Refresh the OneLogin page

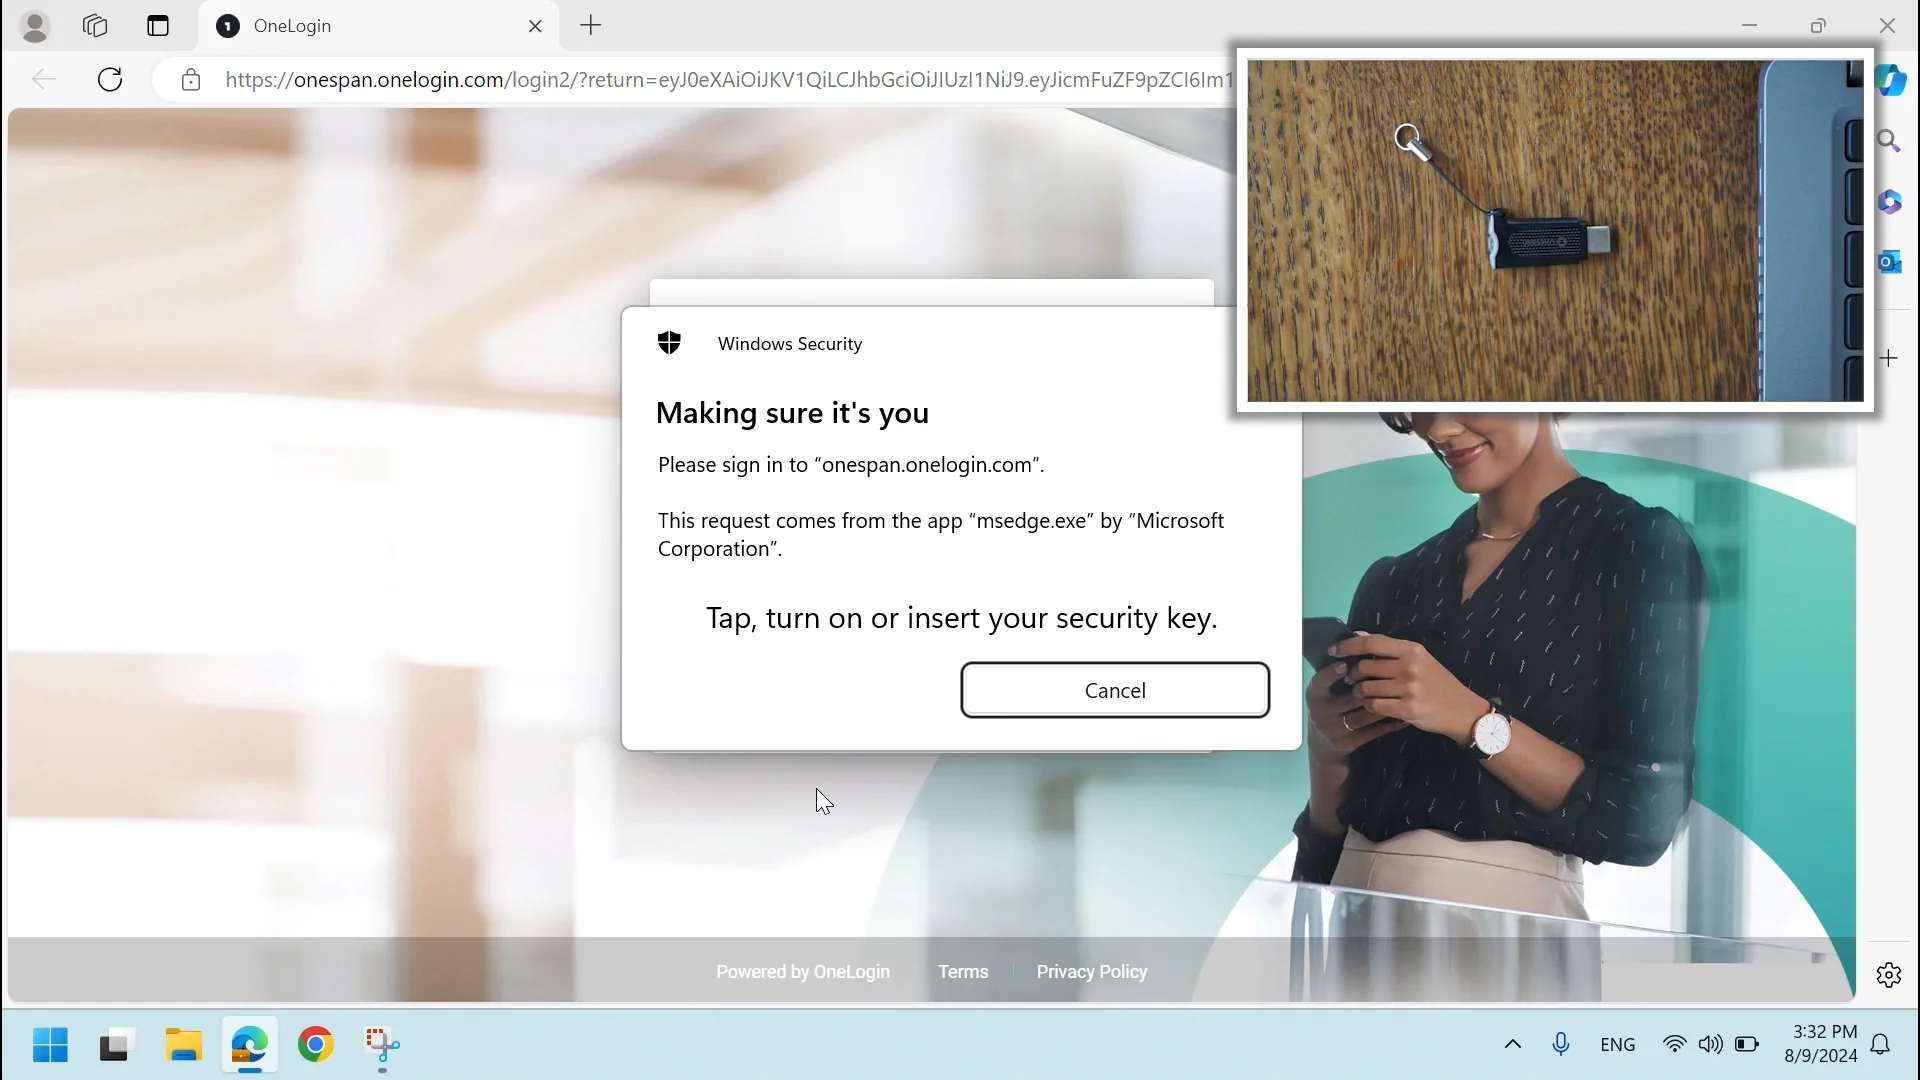coord(110,80)
